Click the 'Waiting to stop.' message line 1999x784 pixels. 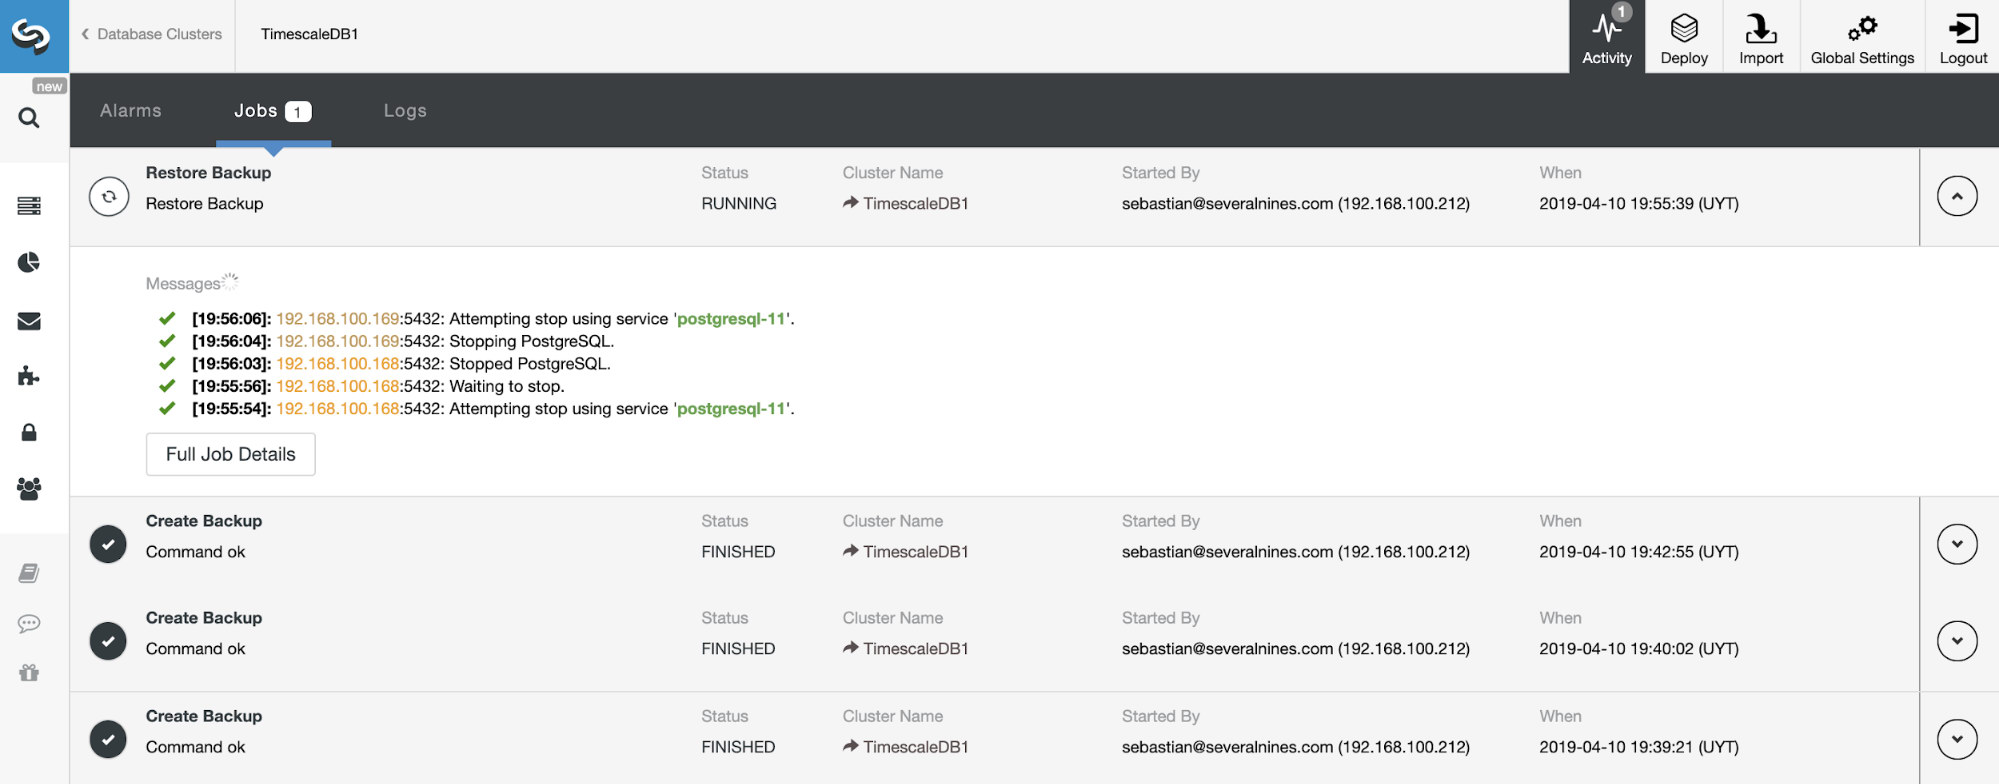378,386
